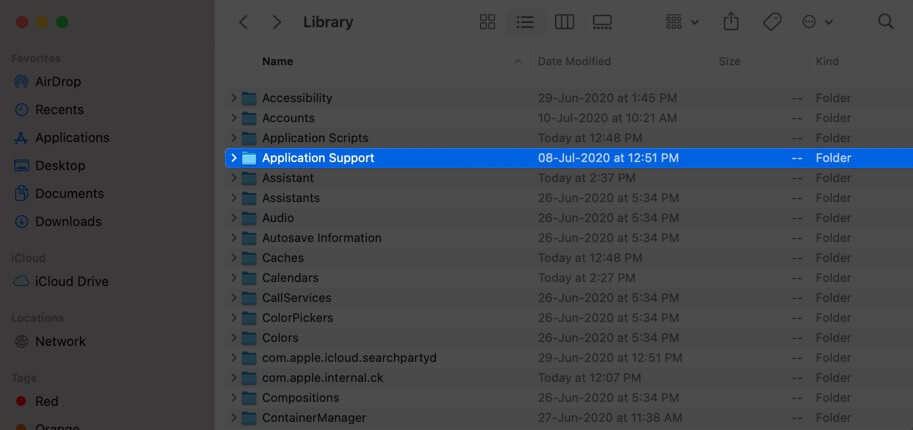
Task: Select the com.apple.icloud.searchpartyd folder
Action: [349, 358]
